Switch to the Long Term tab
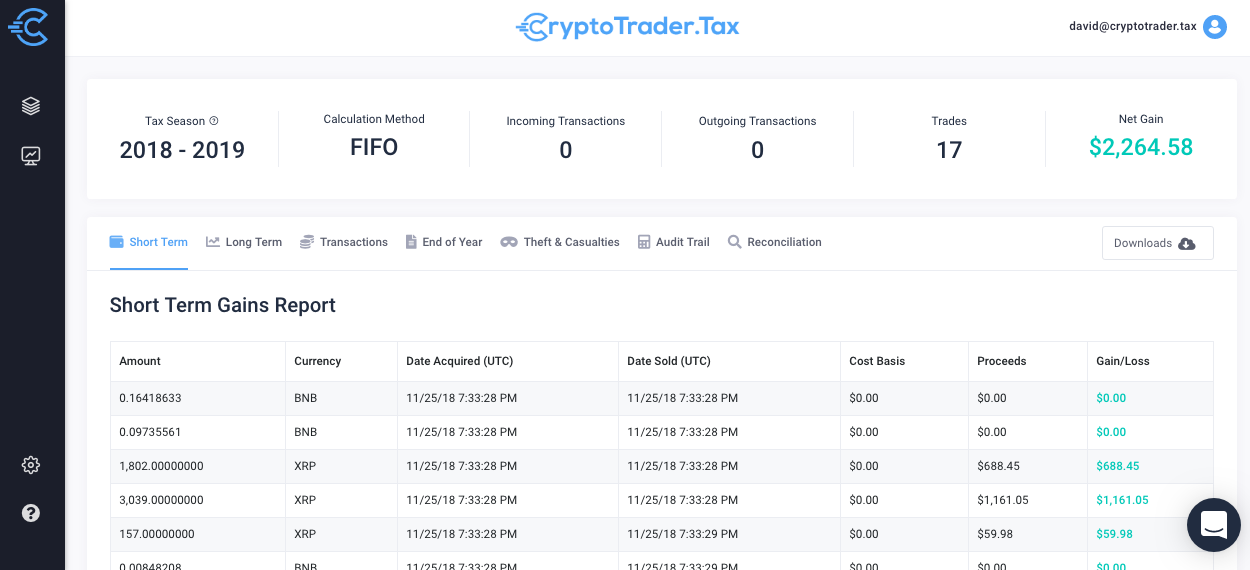 [244, 242]
